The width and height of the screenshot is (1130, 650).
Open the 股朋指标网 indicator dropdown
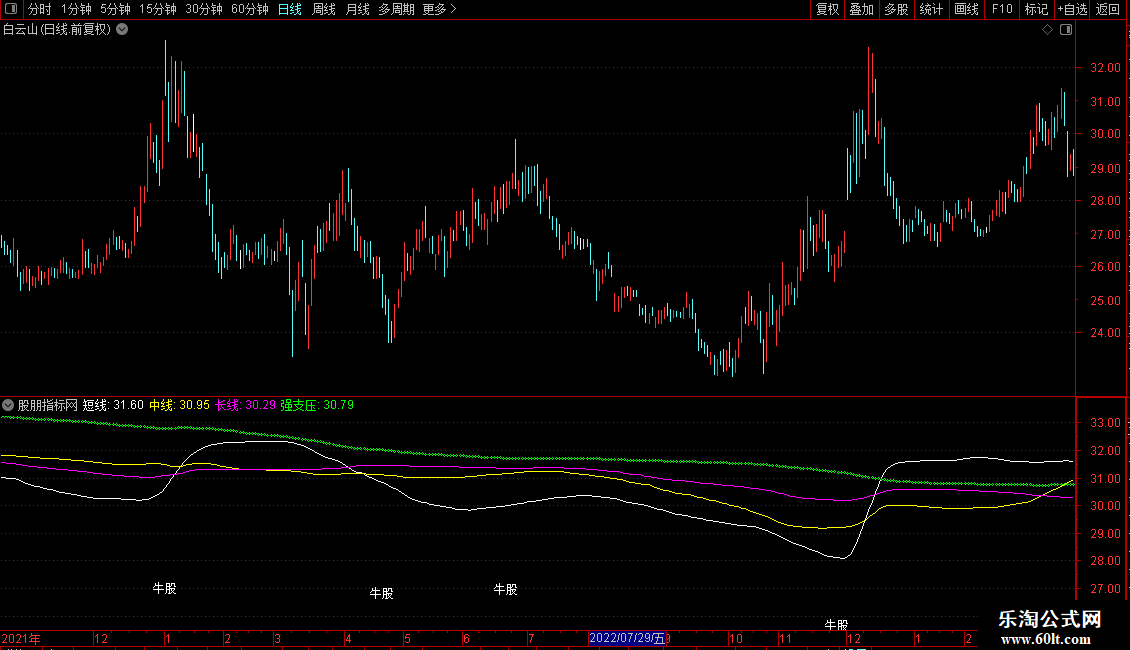(x=8, y=405)
